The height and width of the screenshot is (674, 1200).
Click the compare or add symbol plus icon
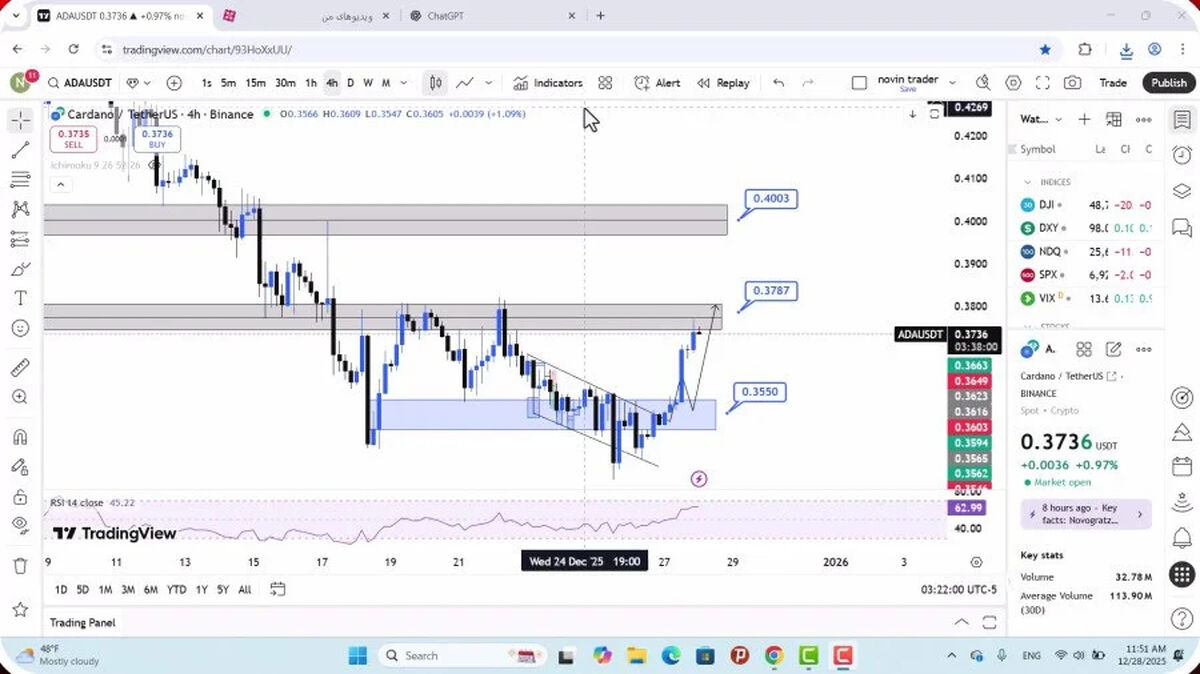174,83
